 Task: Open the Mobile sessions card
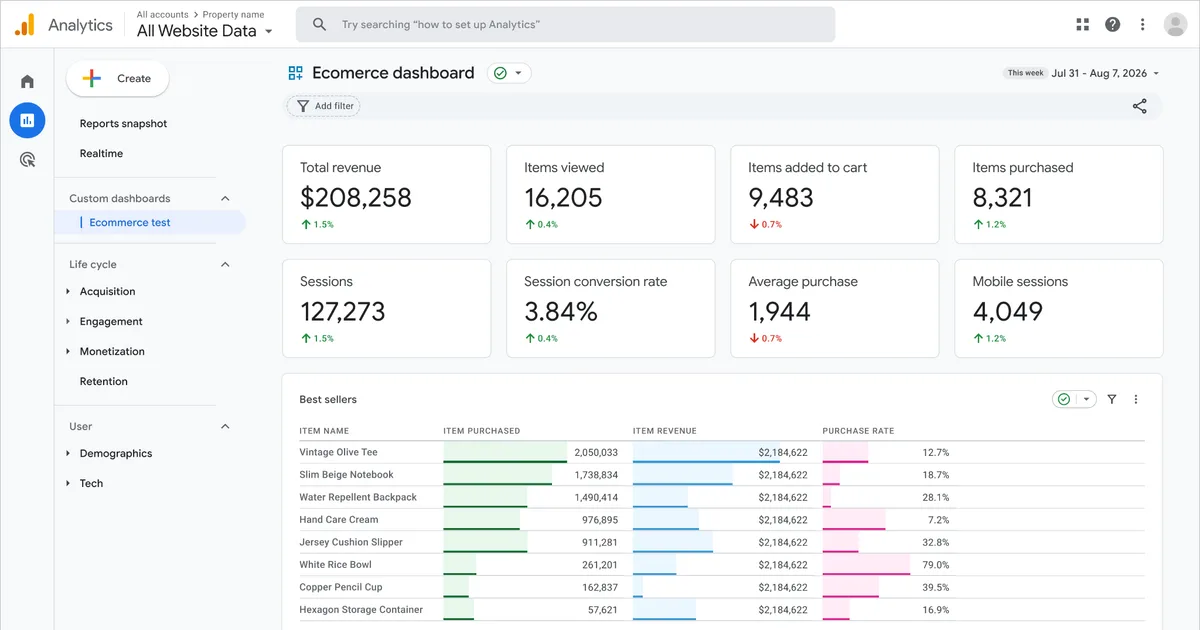pos(1059,308)
